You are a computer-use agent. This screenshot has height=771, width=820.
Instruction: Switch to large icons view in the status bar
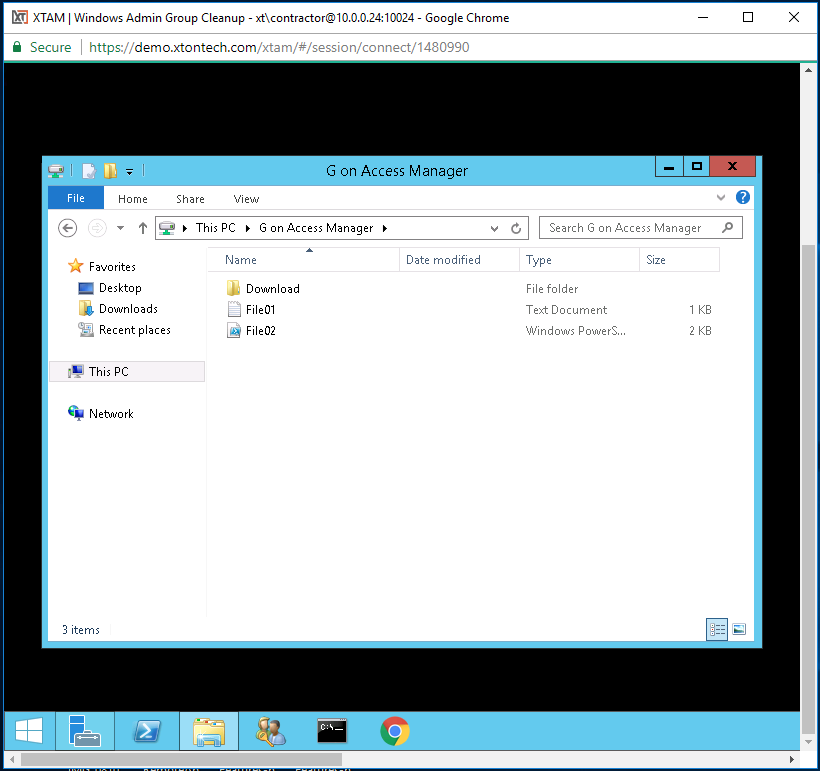[x=739, y=629]
